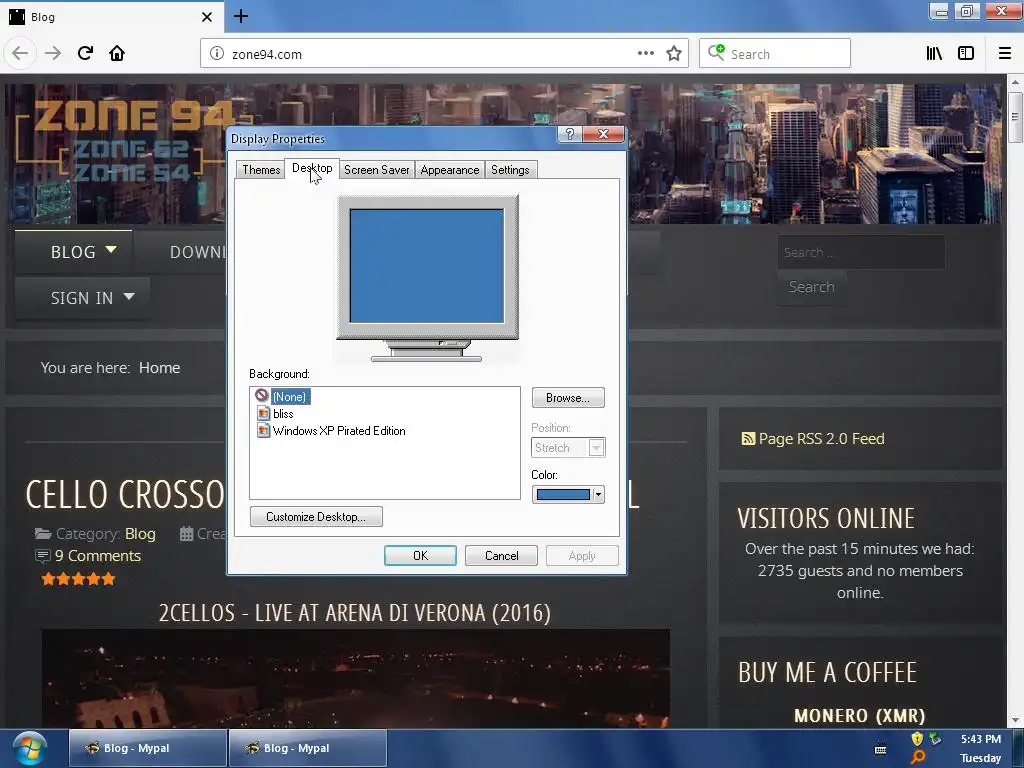Click Cancel in Display Properties

point(501,556)
